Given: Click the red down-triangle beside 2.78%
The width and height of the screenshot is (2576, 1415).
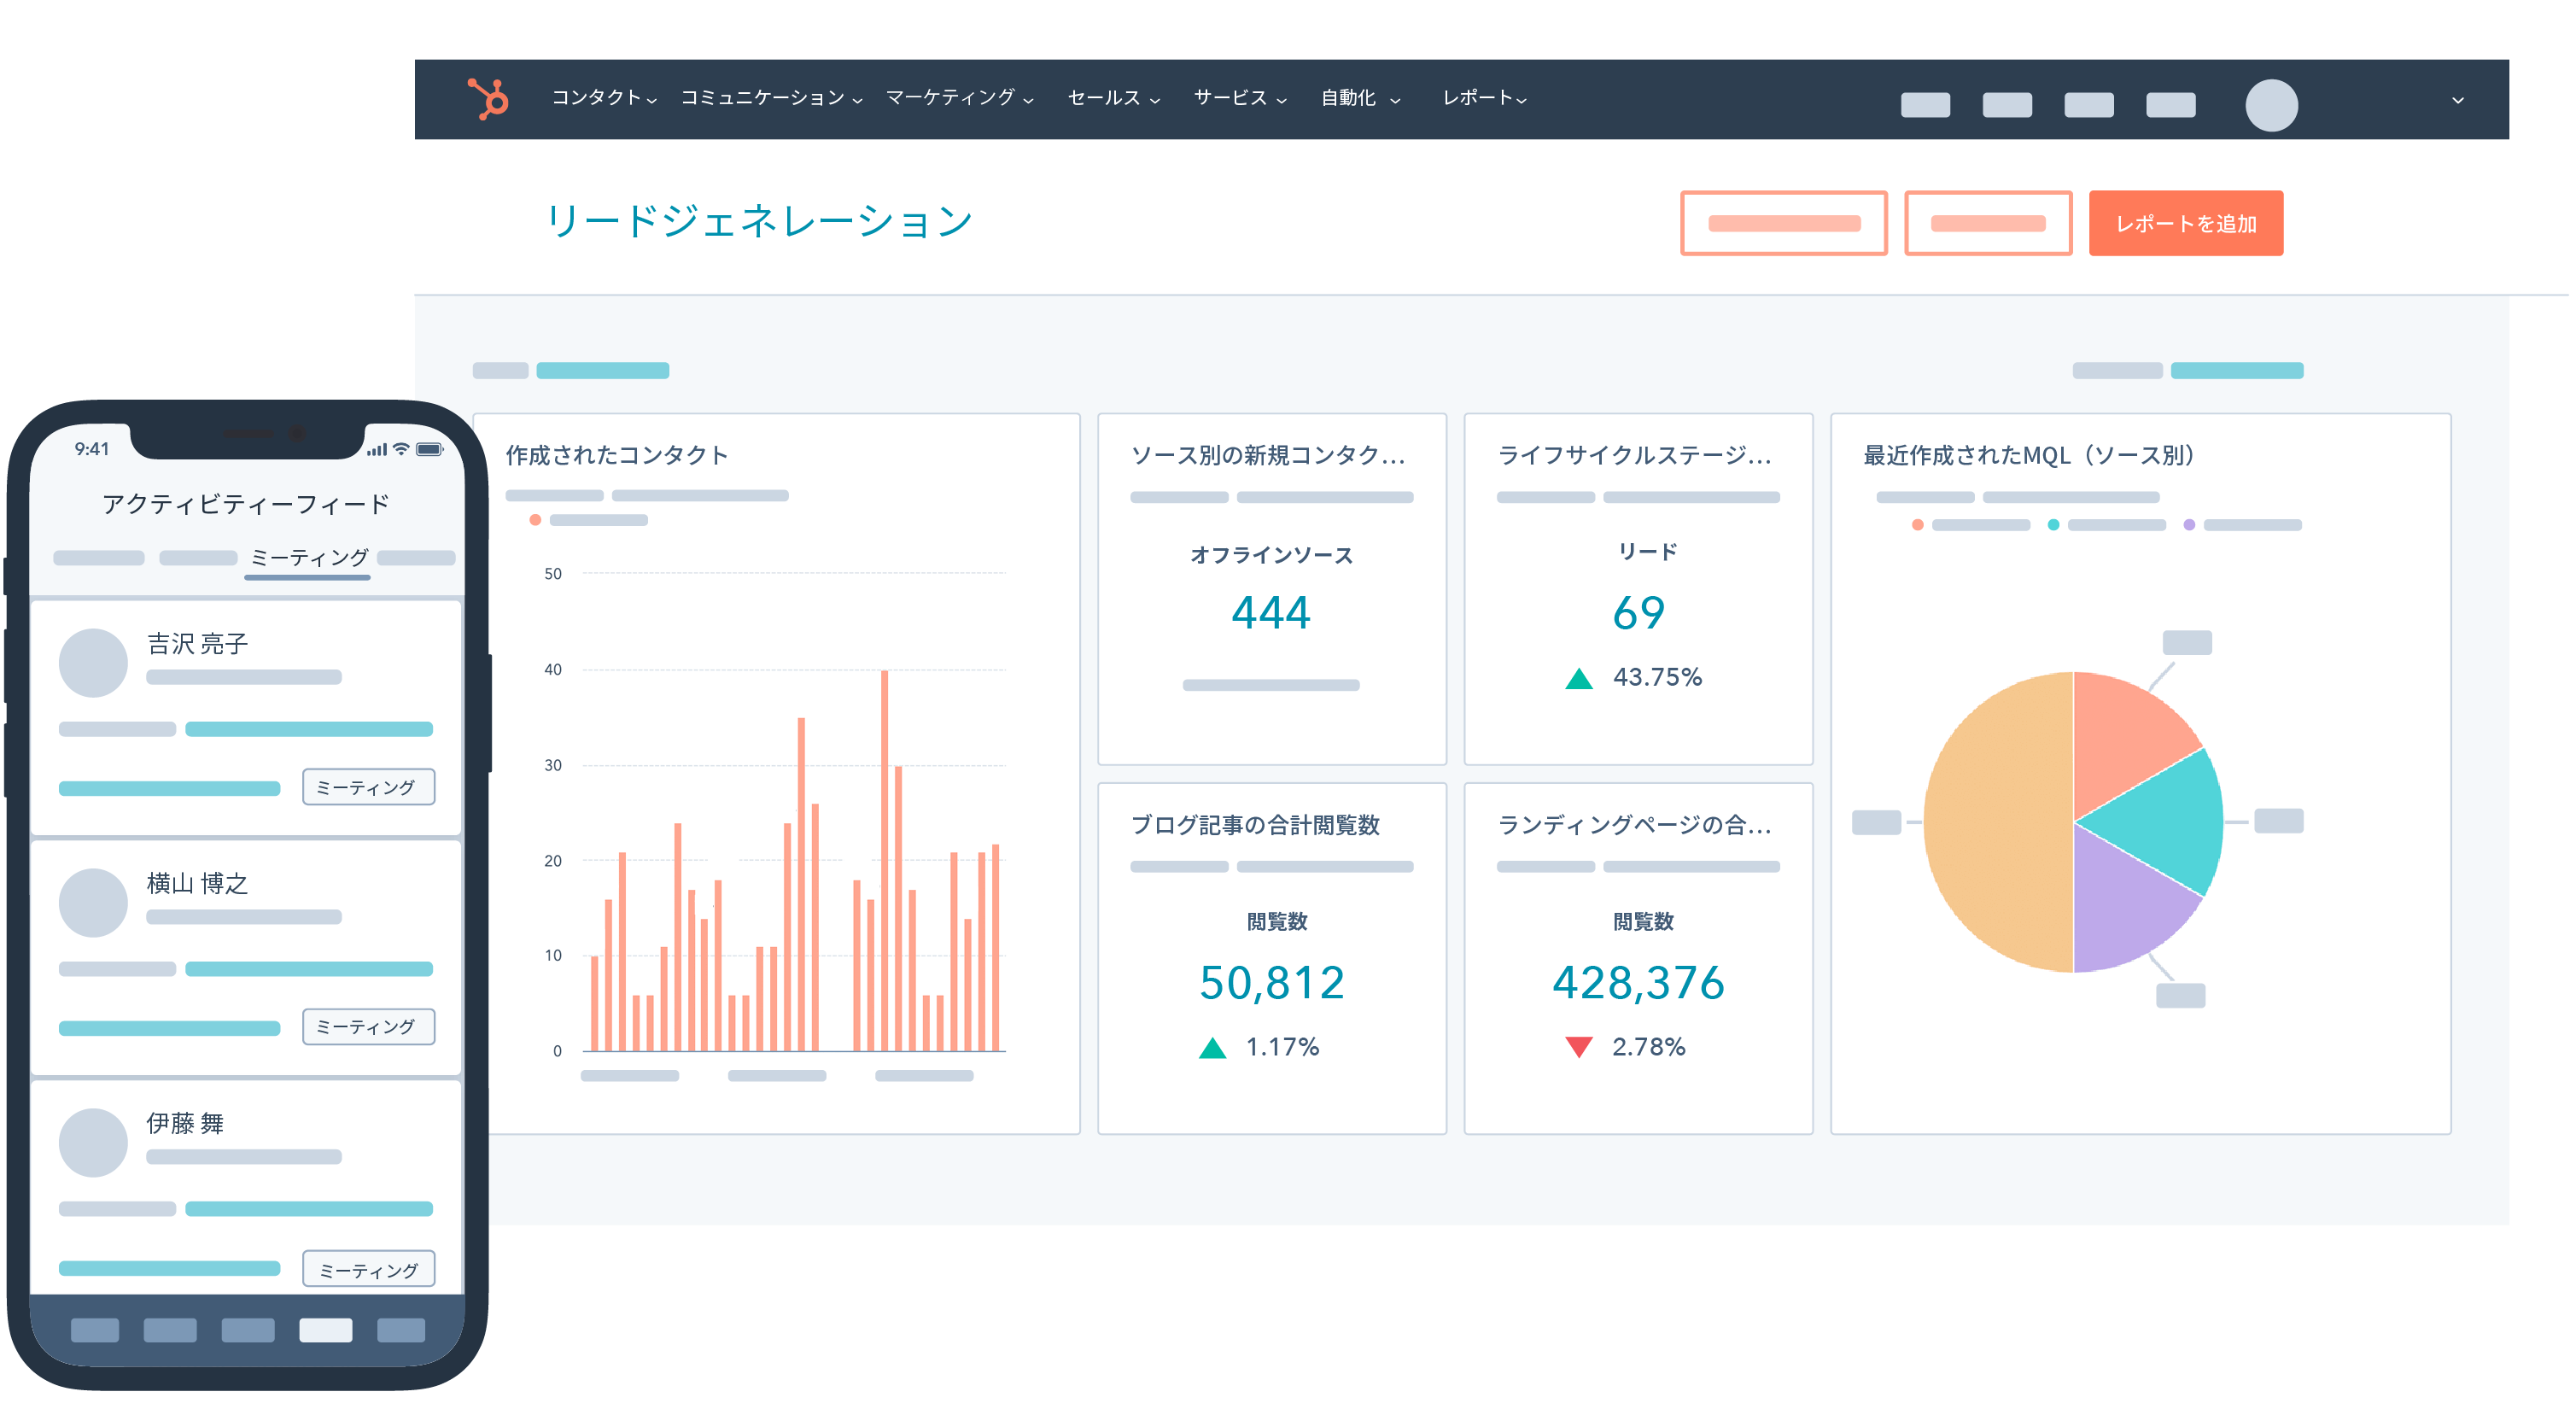Looking at the screenshot, I should [1578, 1047].
